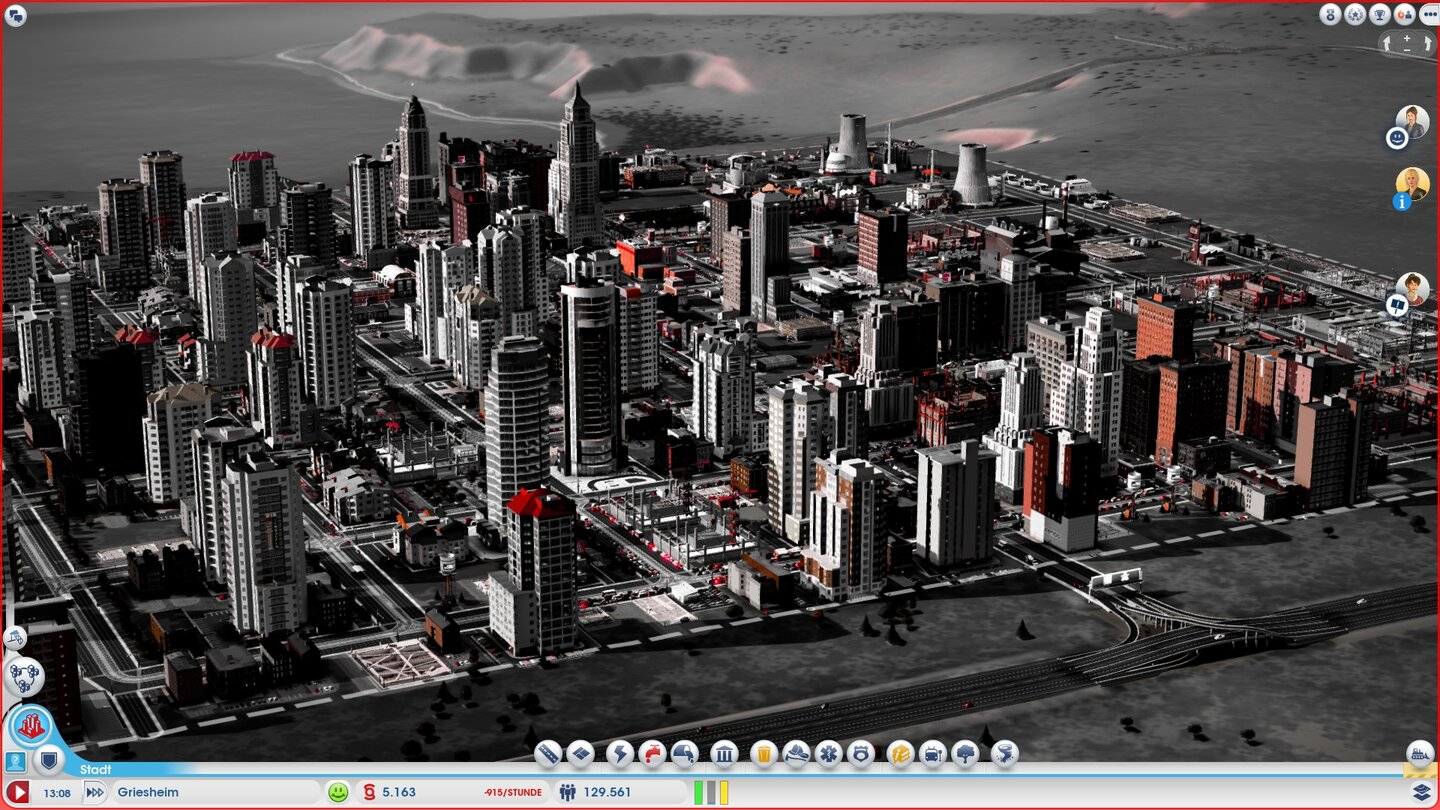Open the Waste disposal trash can menu

764,753
